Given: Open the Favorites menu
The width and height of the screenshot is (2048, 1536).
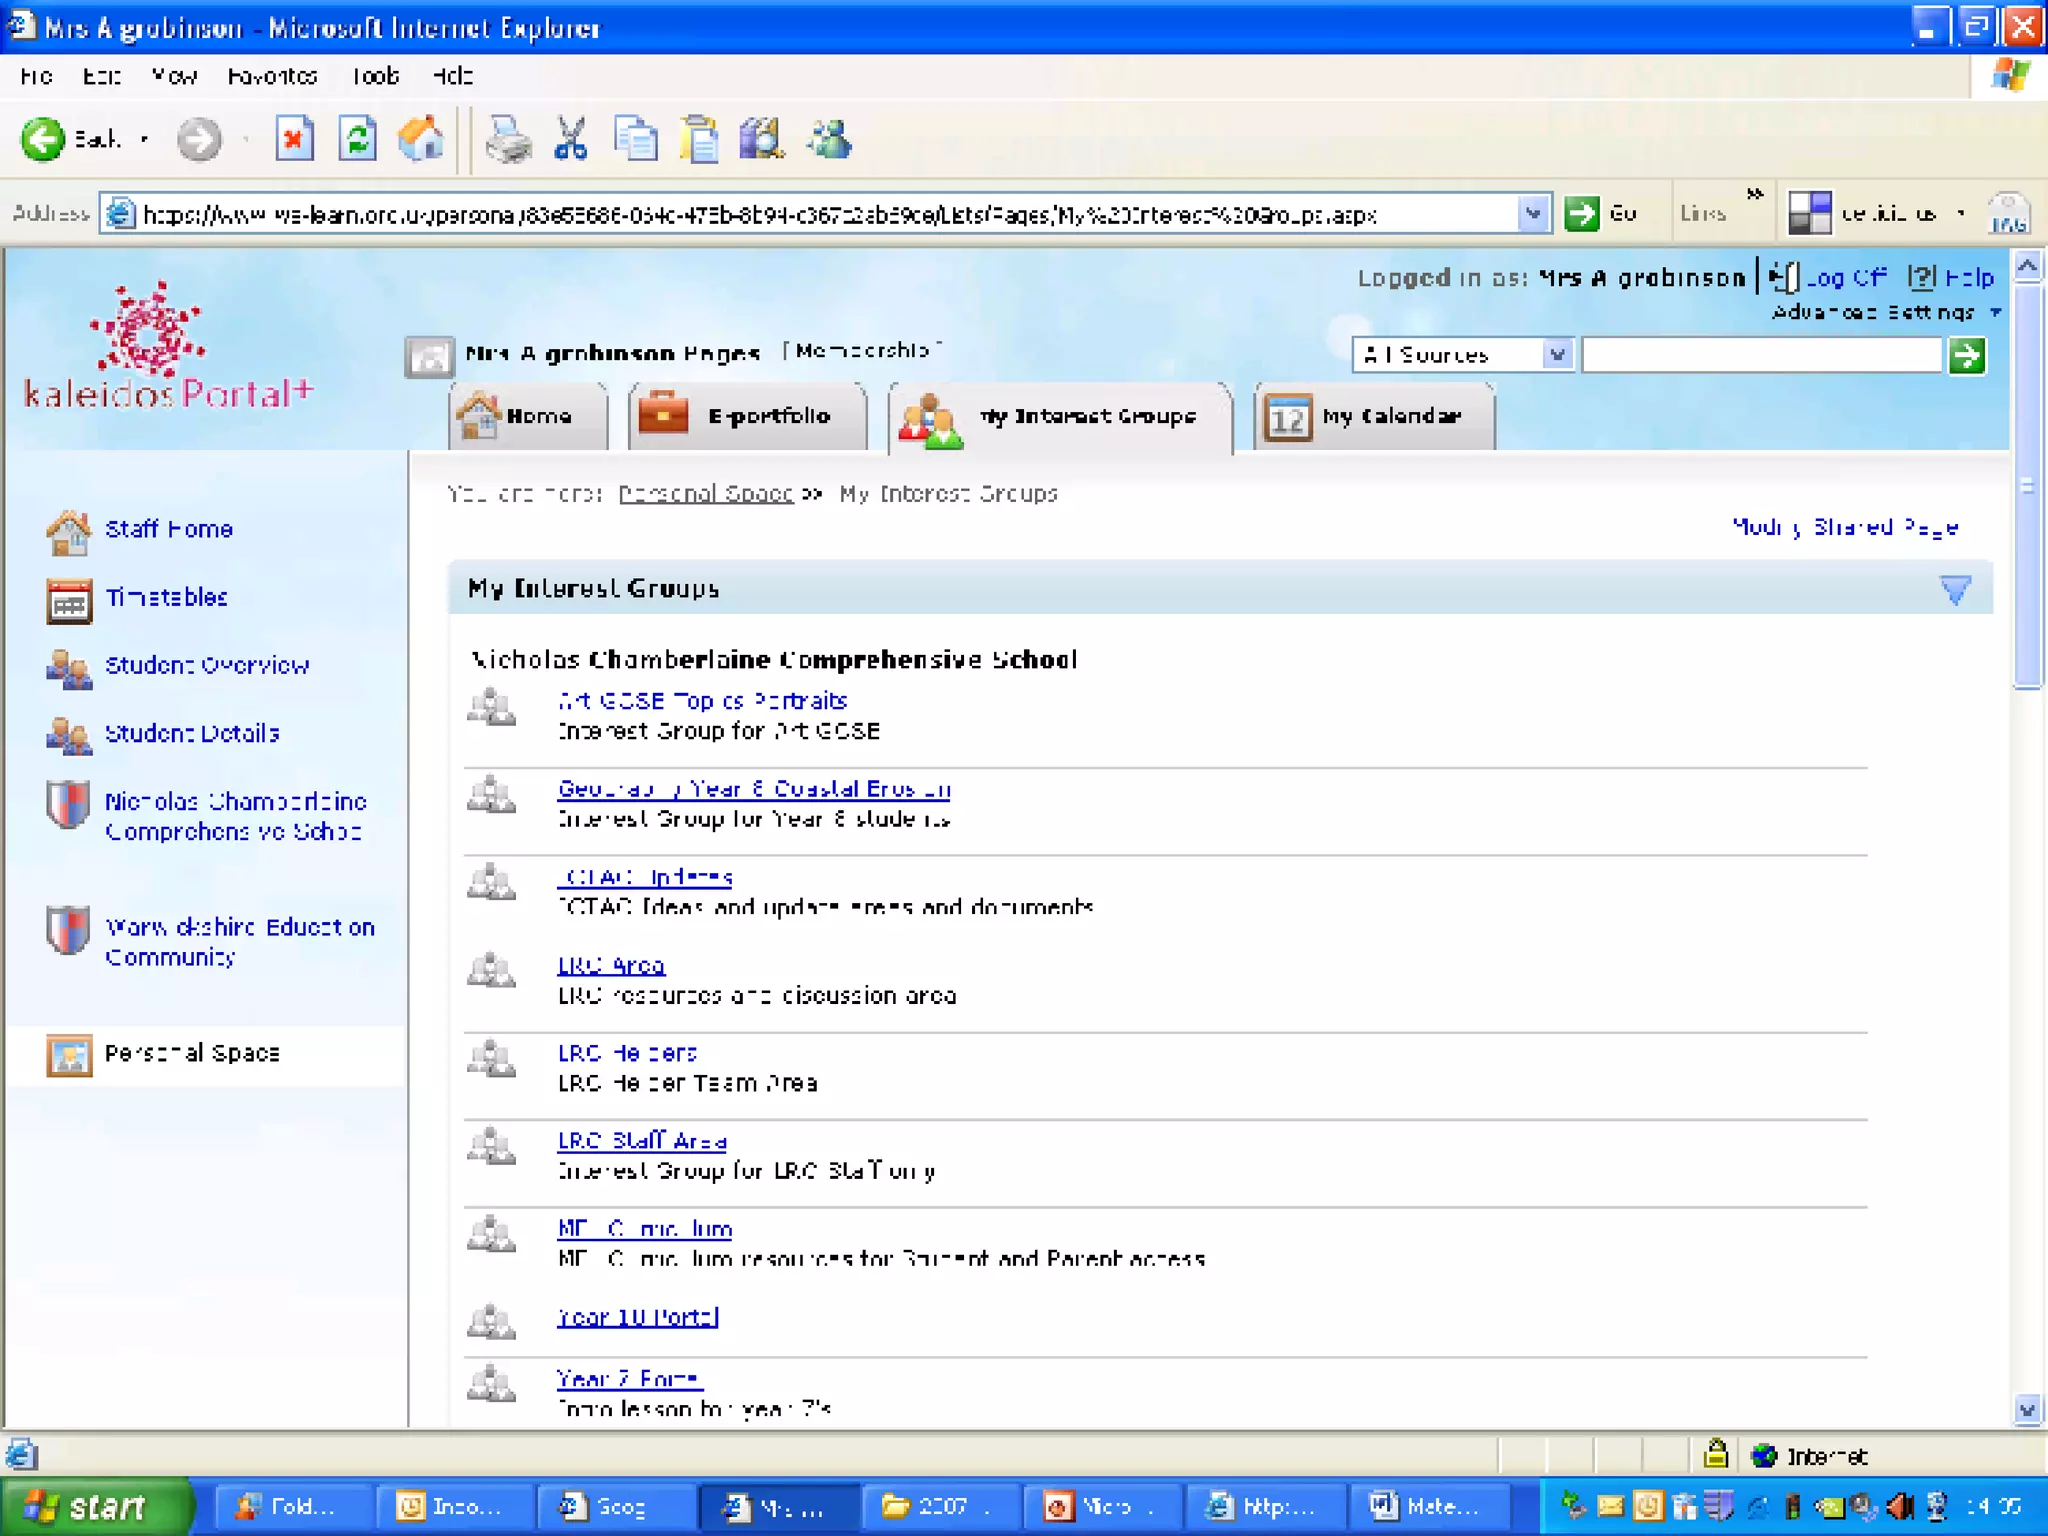Looking at the screenshot, I should [x=272, y=76].
